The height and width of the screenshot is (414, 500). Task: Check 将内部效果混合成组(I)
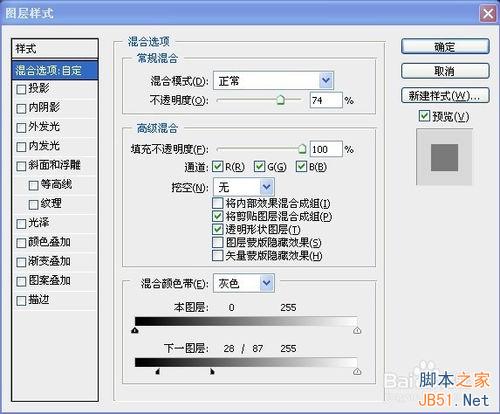click(218, 203)
